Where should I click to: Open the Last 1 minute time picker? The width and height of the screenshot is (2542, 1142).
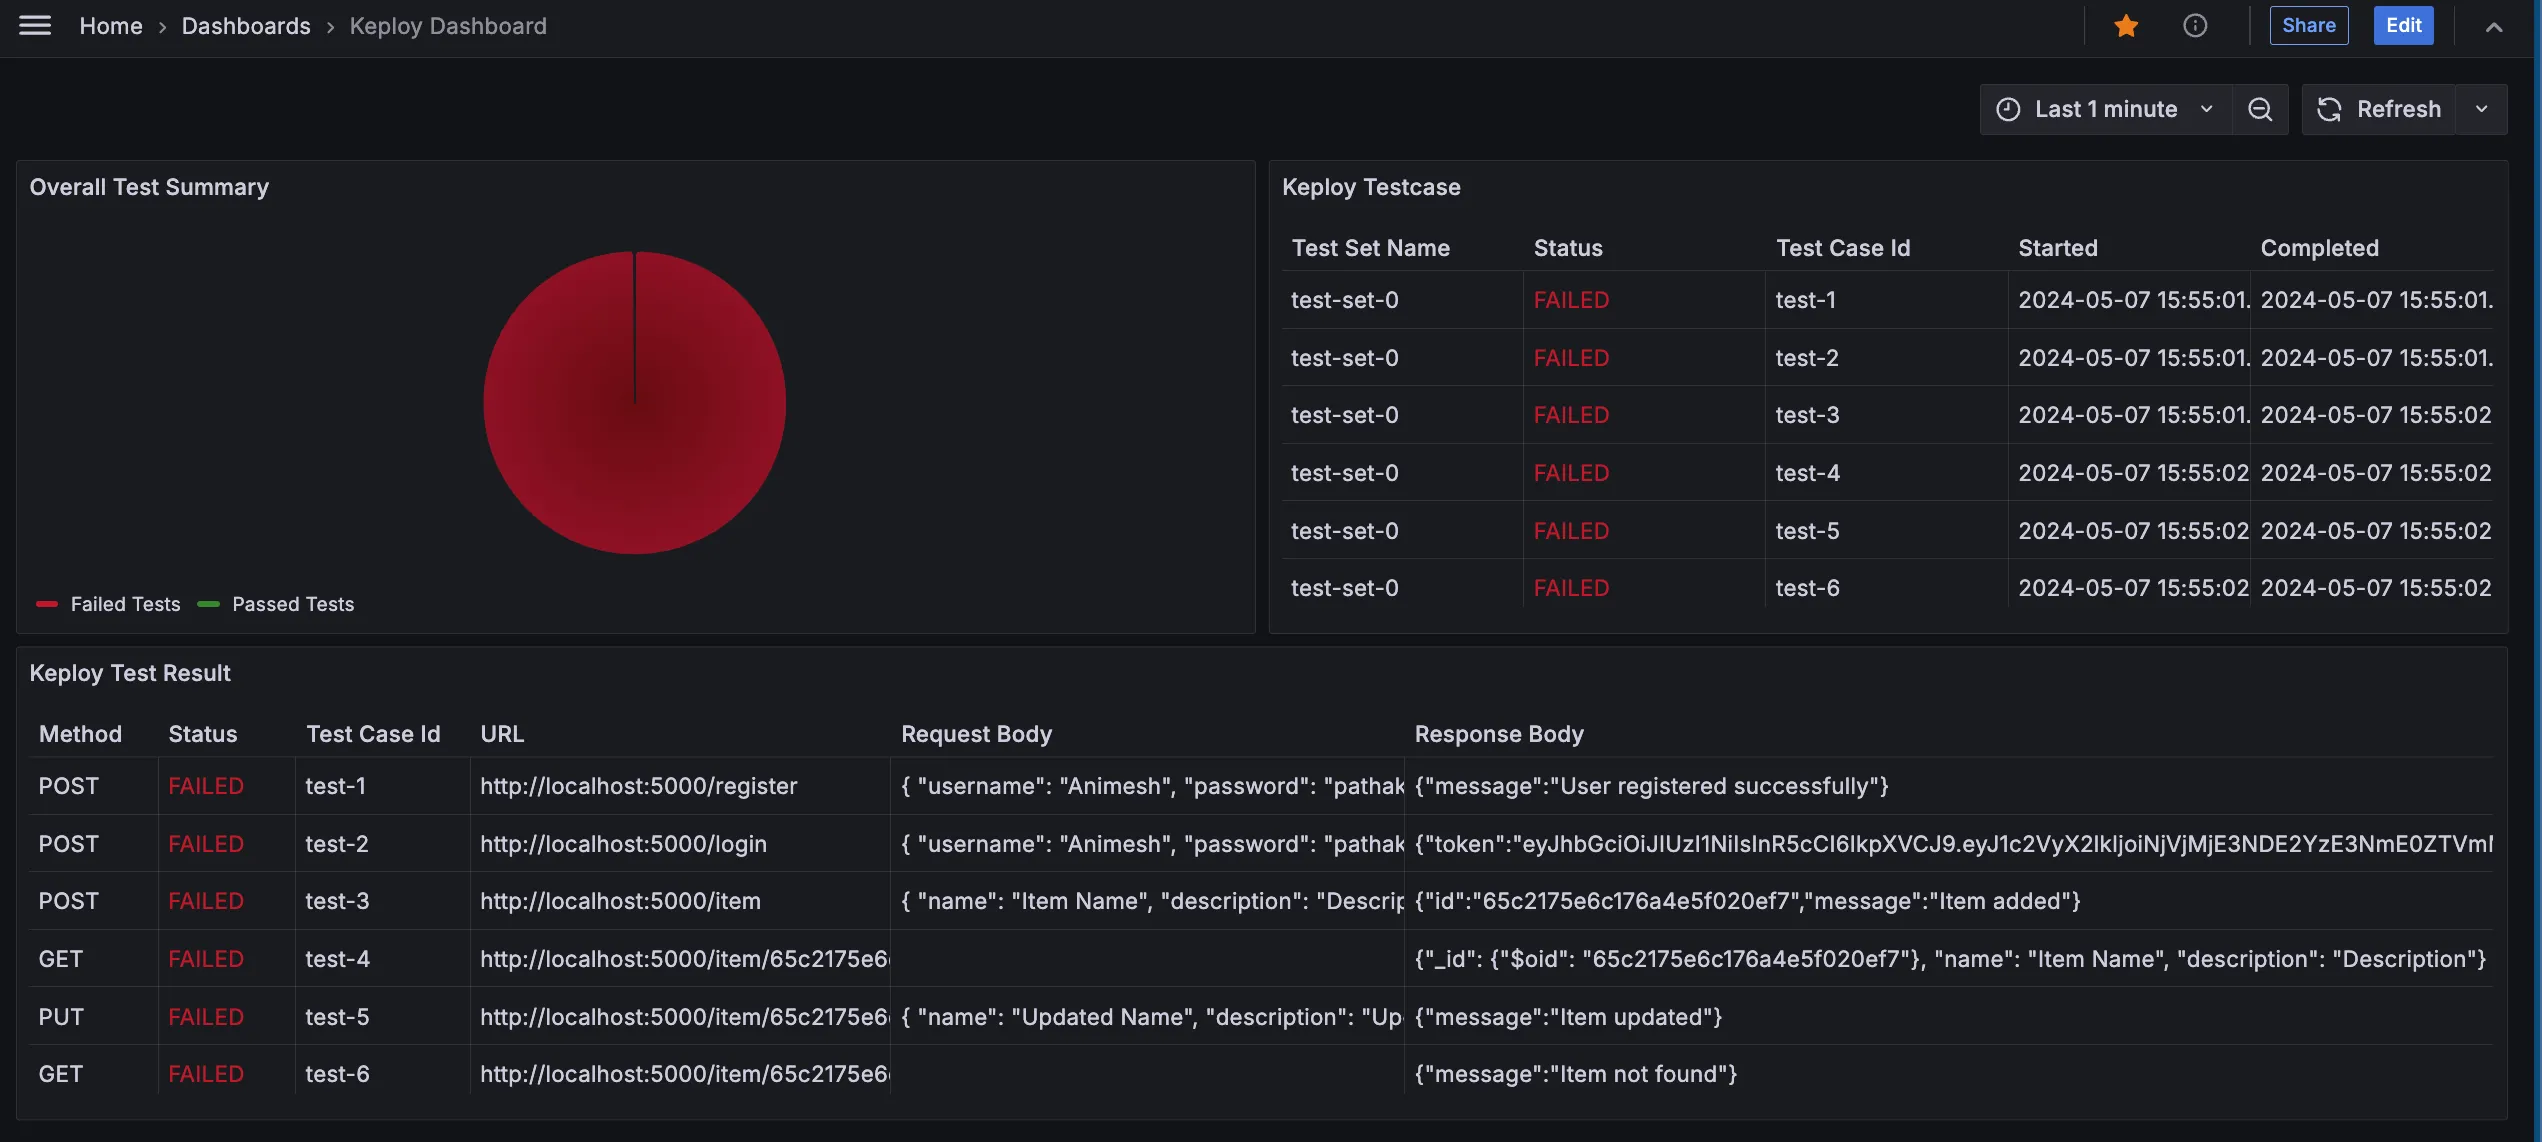[x=2106, y=109]
